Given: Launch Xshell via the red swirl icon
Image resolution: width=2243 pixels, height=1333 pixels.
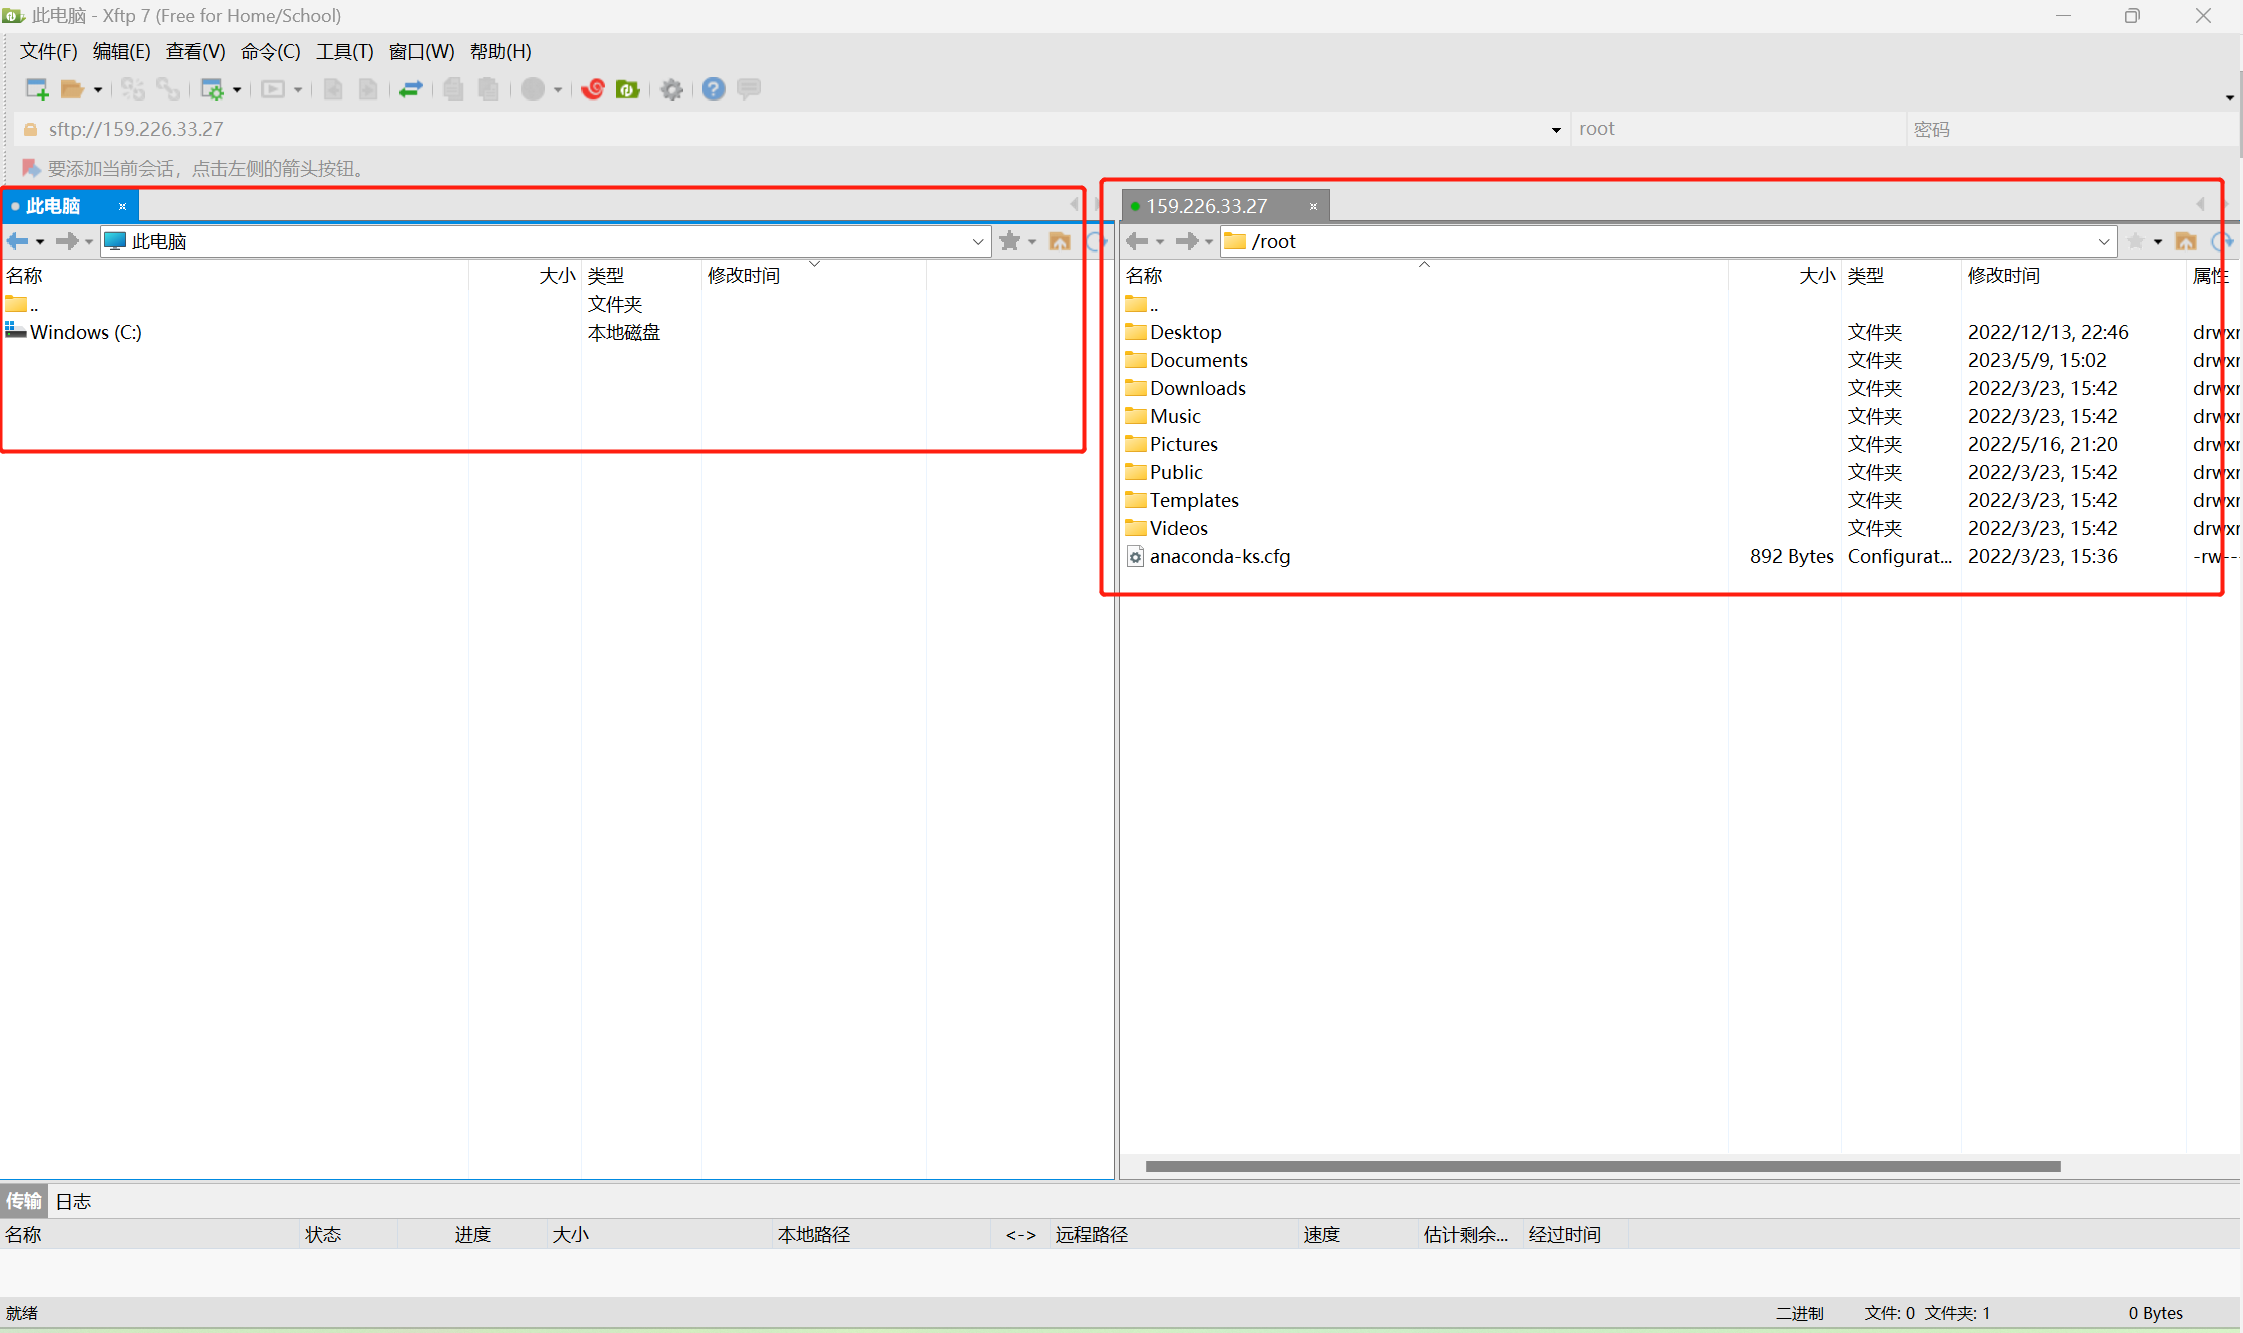Looking at the screenshot, I should click(x=593, y=89).
